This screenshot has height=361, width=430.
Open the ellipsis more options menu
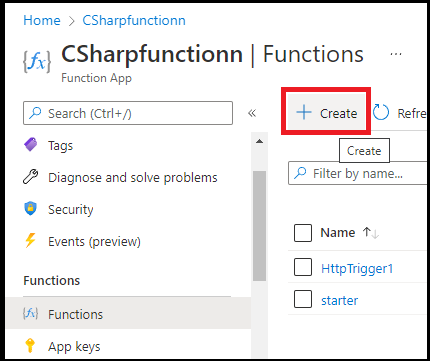point(396,54)
